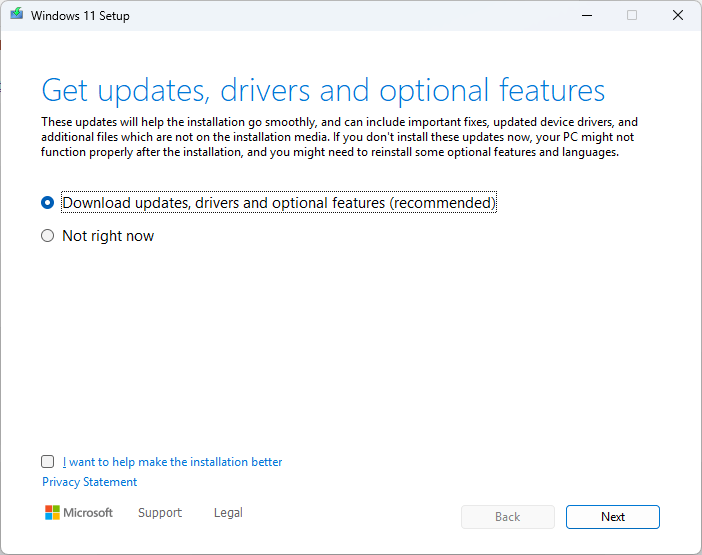Click the 'Not right now' label text
This screenshot has height=555, width=702.
108,237
